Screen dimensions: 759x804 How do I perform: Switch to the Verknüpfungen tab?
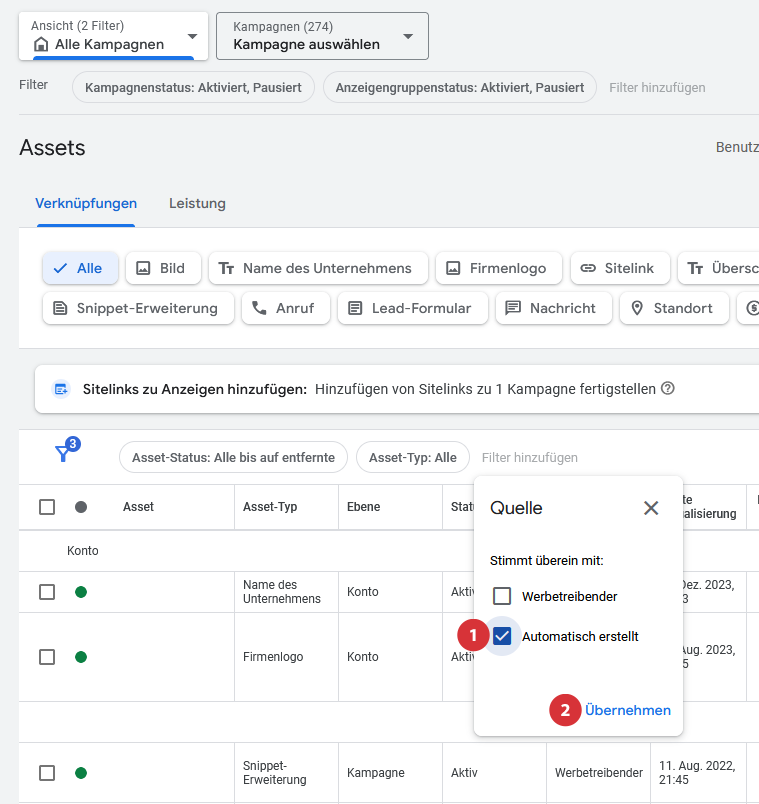[x=86, y=204]
